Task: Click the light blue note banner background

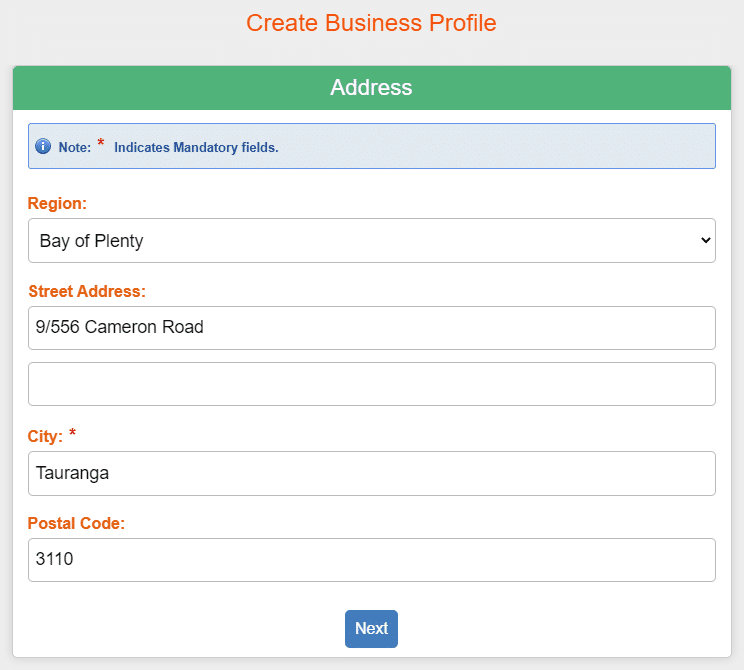Action: tap(474, 146)
